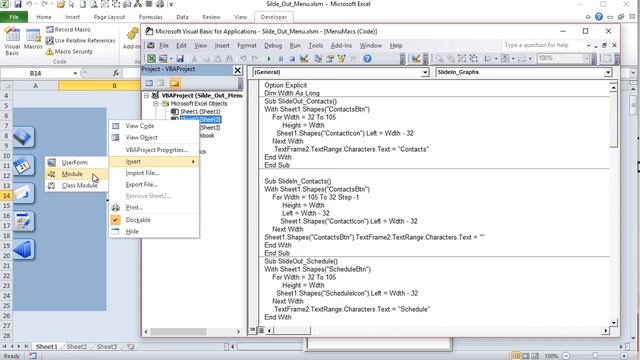Open Object Browser toolbar icon
The height and width of the screenshot is (360, 640).
tap(342, 59)
